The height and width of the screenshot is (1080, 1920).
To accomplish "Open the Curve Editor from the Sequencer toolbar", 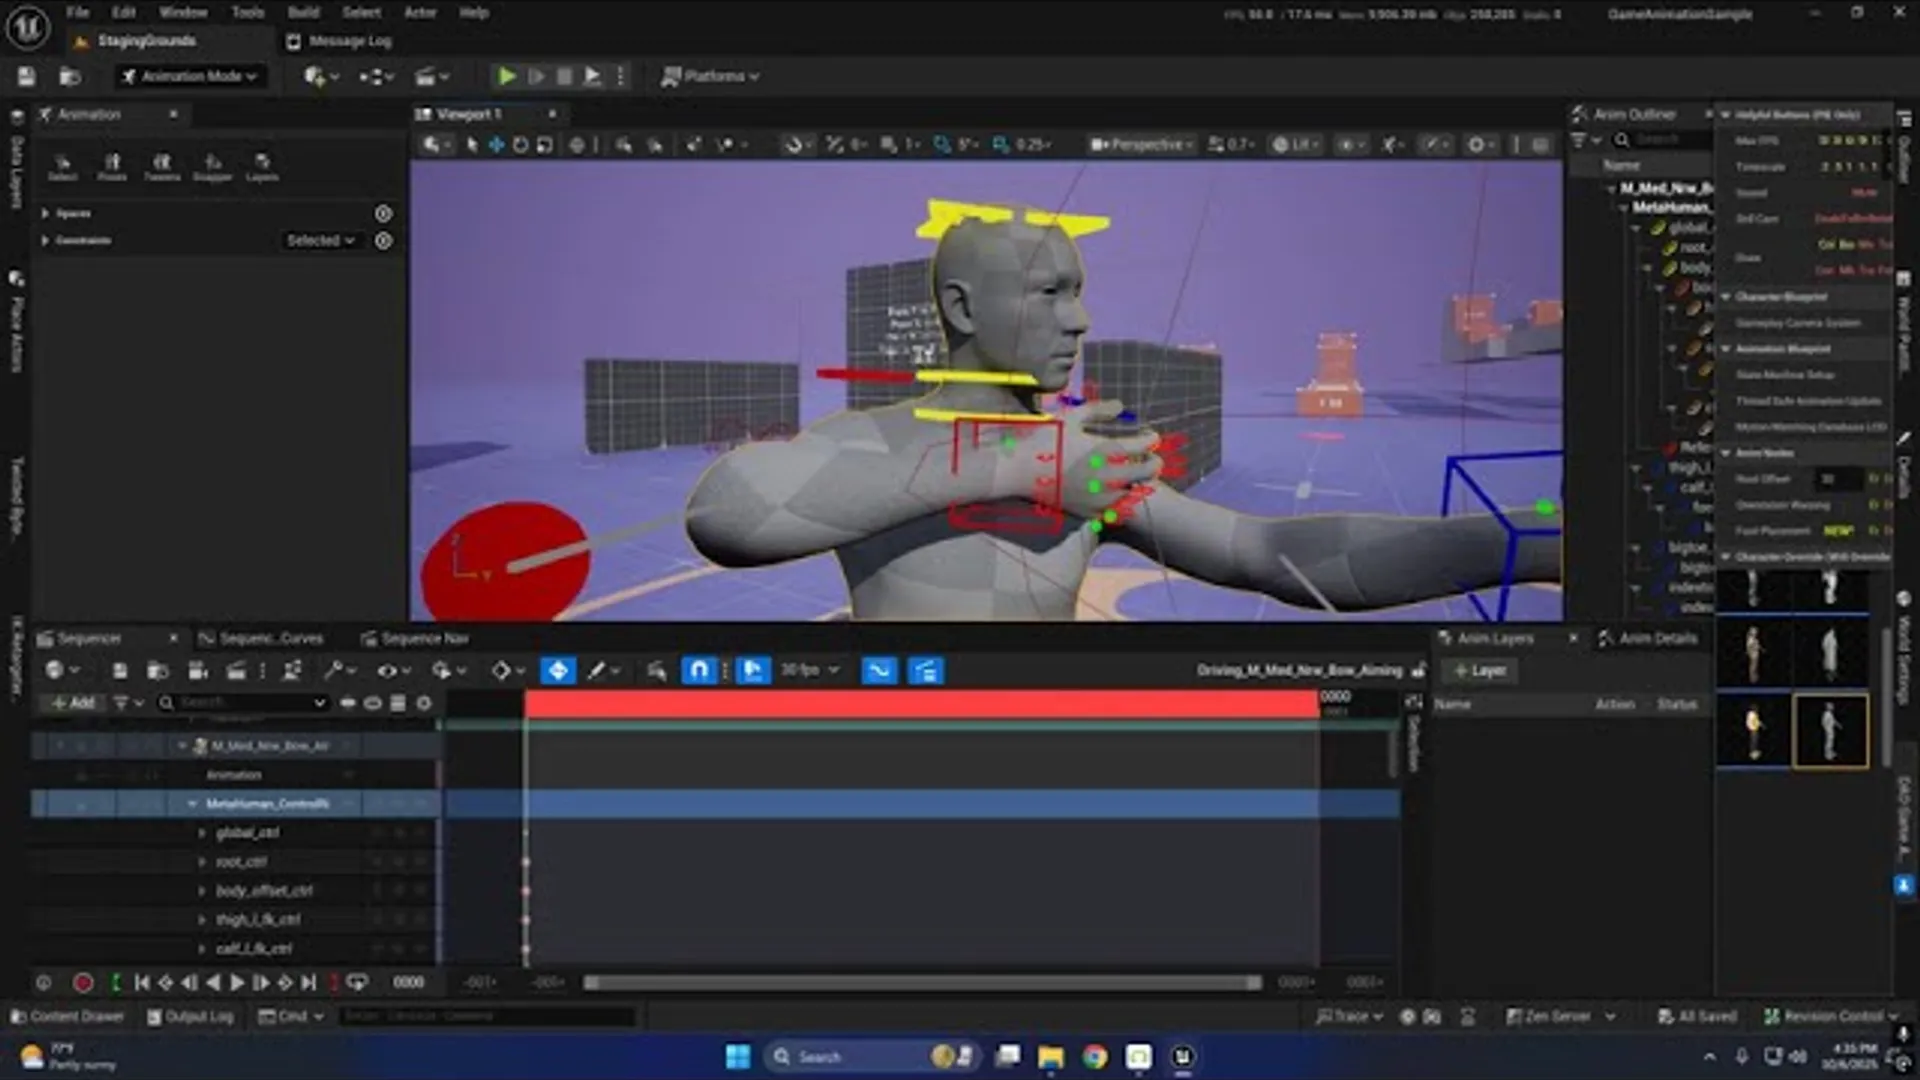I will tap(877, 670).
